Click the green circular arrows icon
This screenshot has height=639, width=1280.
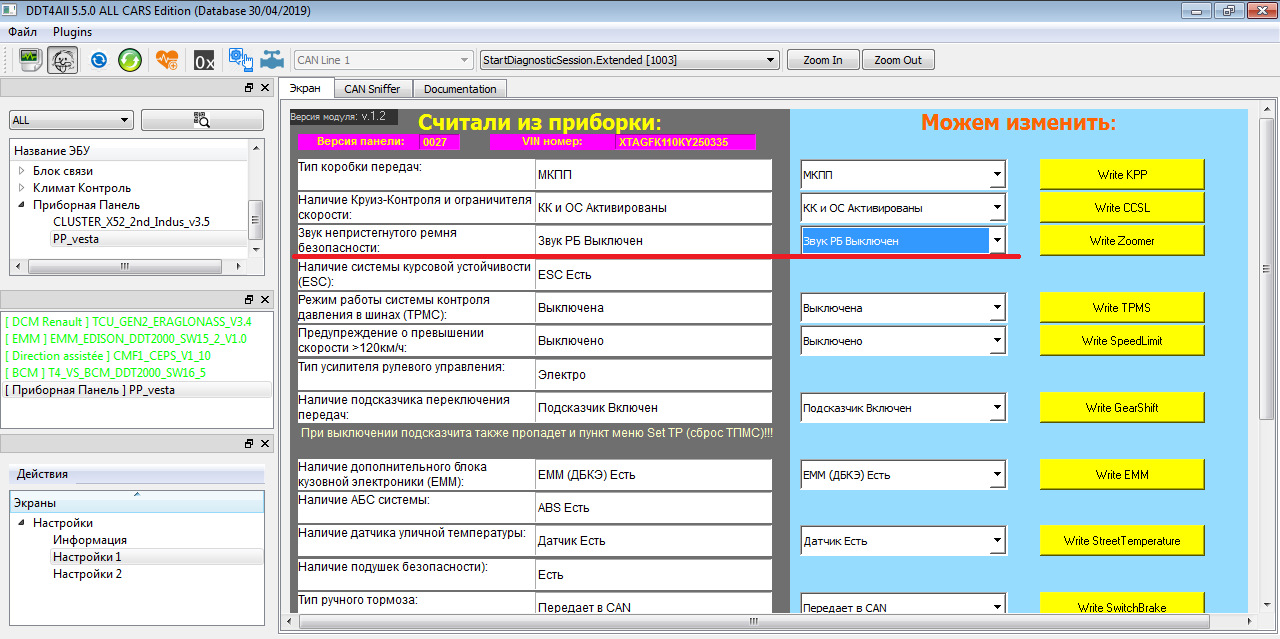(x=129, y=60)
